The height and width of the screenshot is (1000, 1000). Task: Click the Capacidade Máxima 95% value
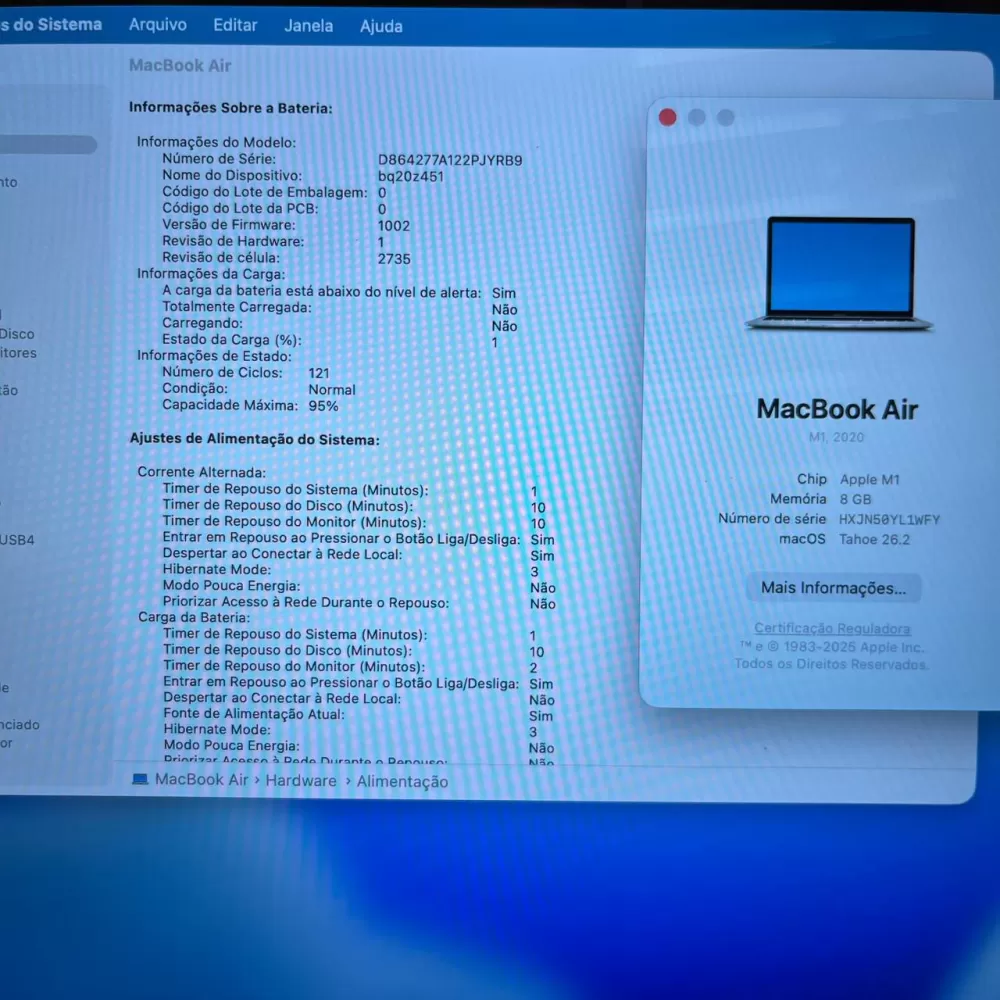click(323, 406)
